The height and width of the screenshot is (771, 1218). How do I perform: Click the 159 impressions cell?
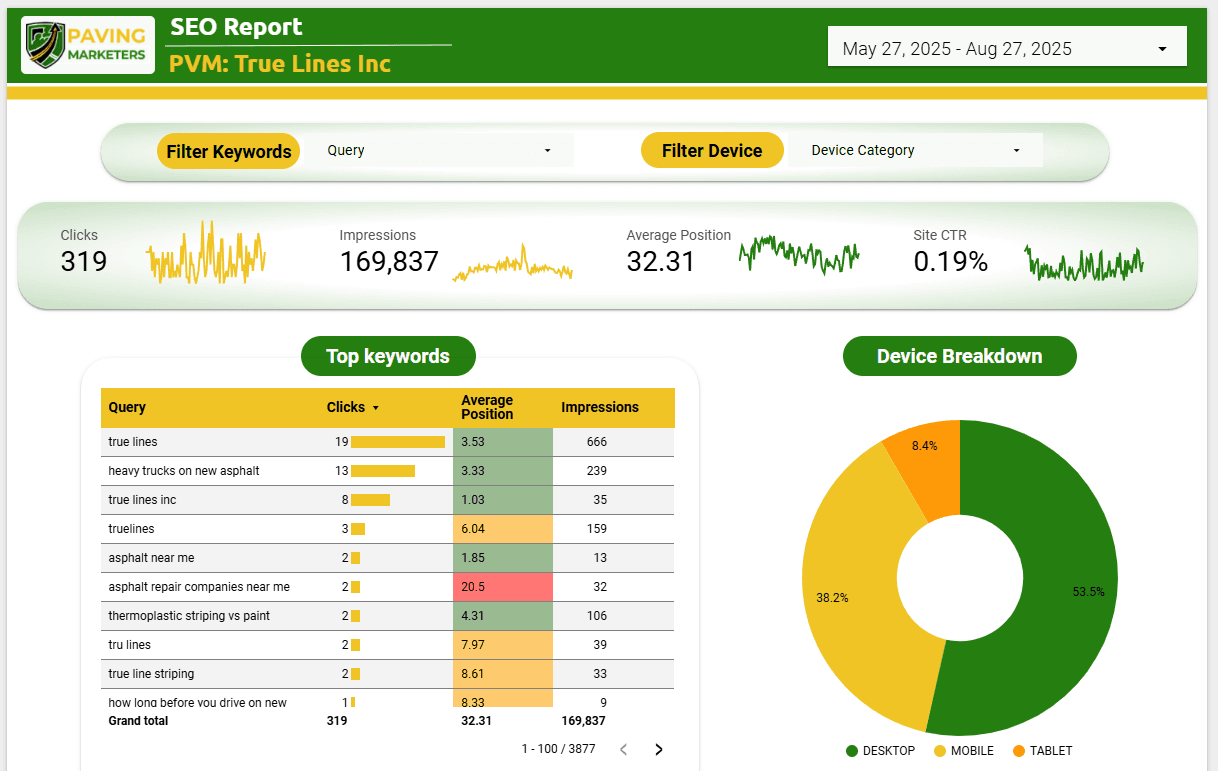pos(597,529)
